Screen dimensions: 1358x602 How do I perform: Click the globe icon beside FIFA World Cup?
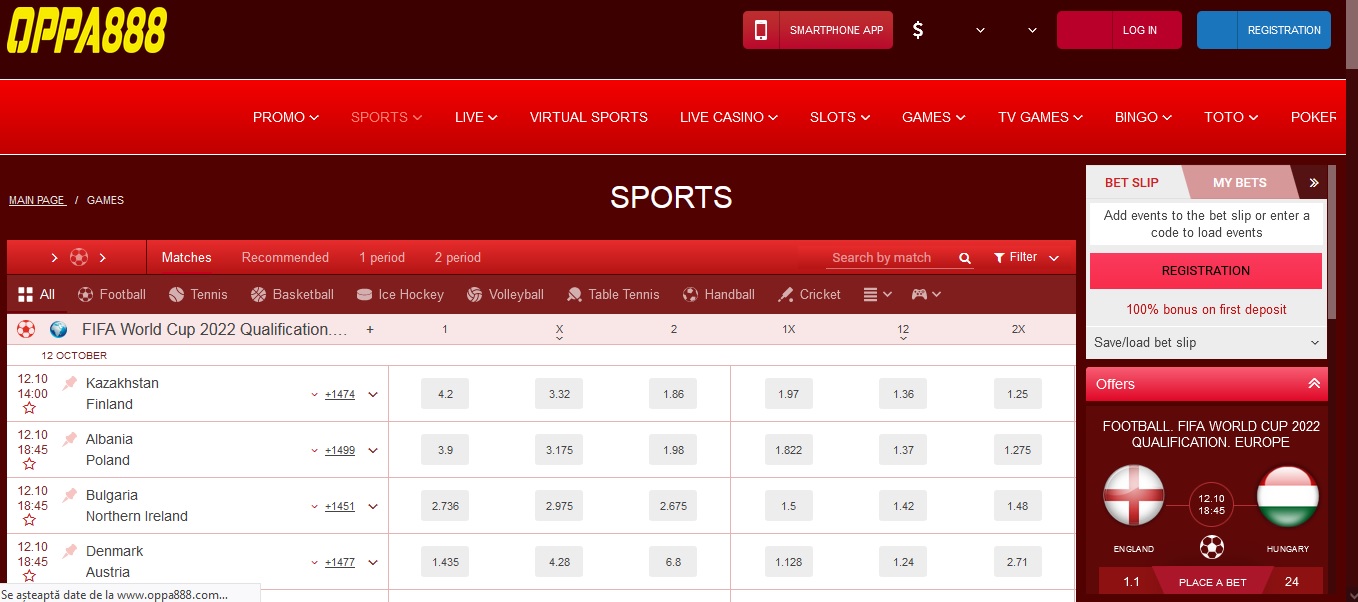[59, 329]
